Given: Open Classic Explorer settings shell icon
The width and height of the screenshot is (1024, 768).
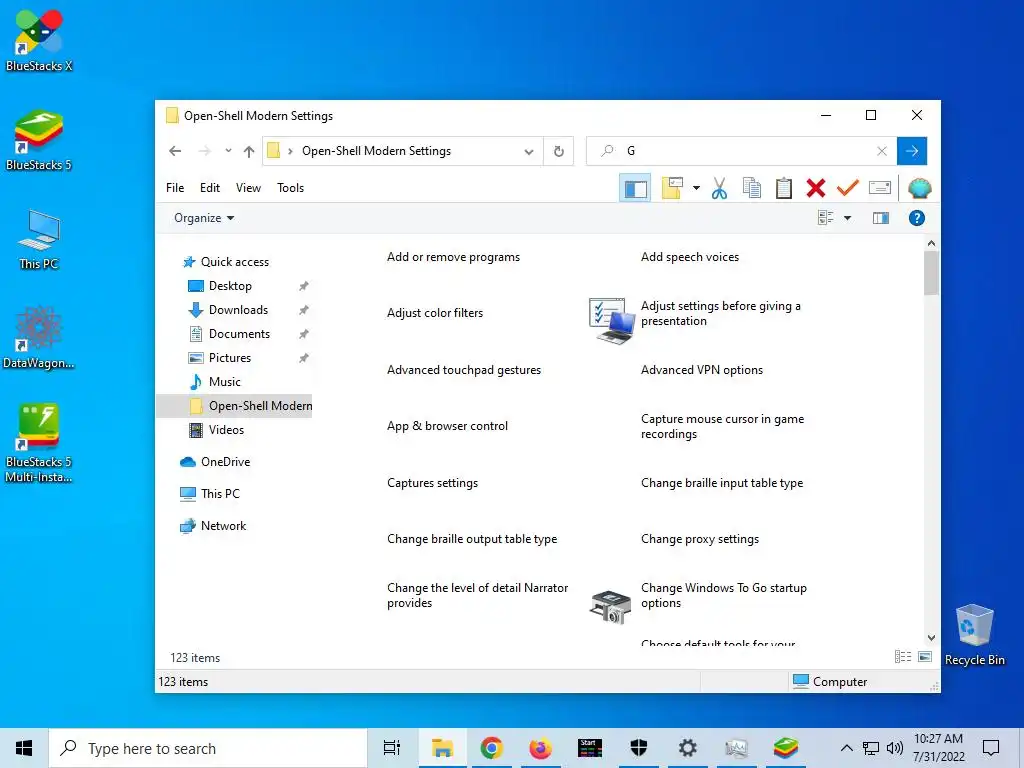Looking at the screenshot, I should coord(919,188).
